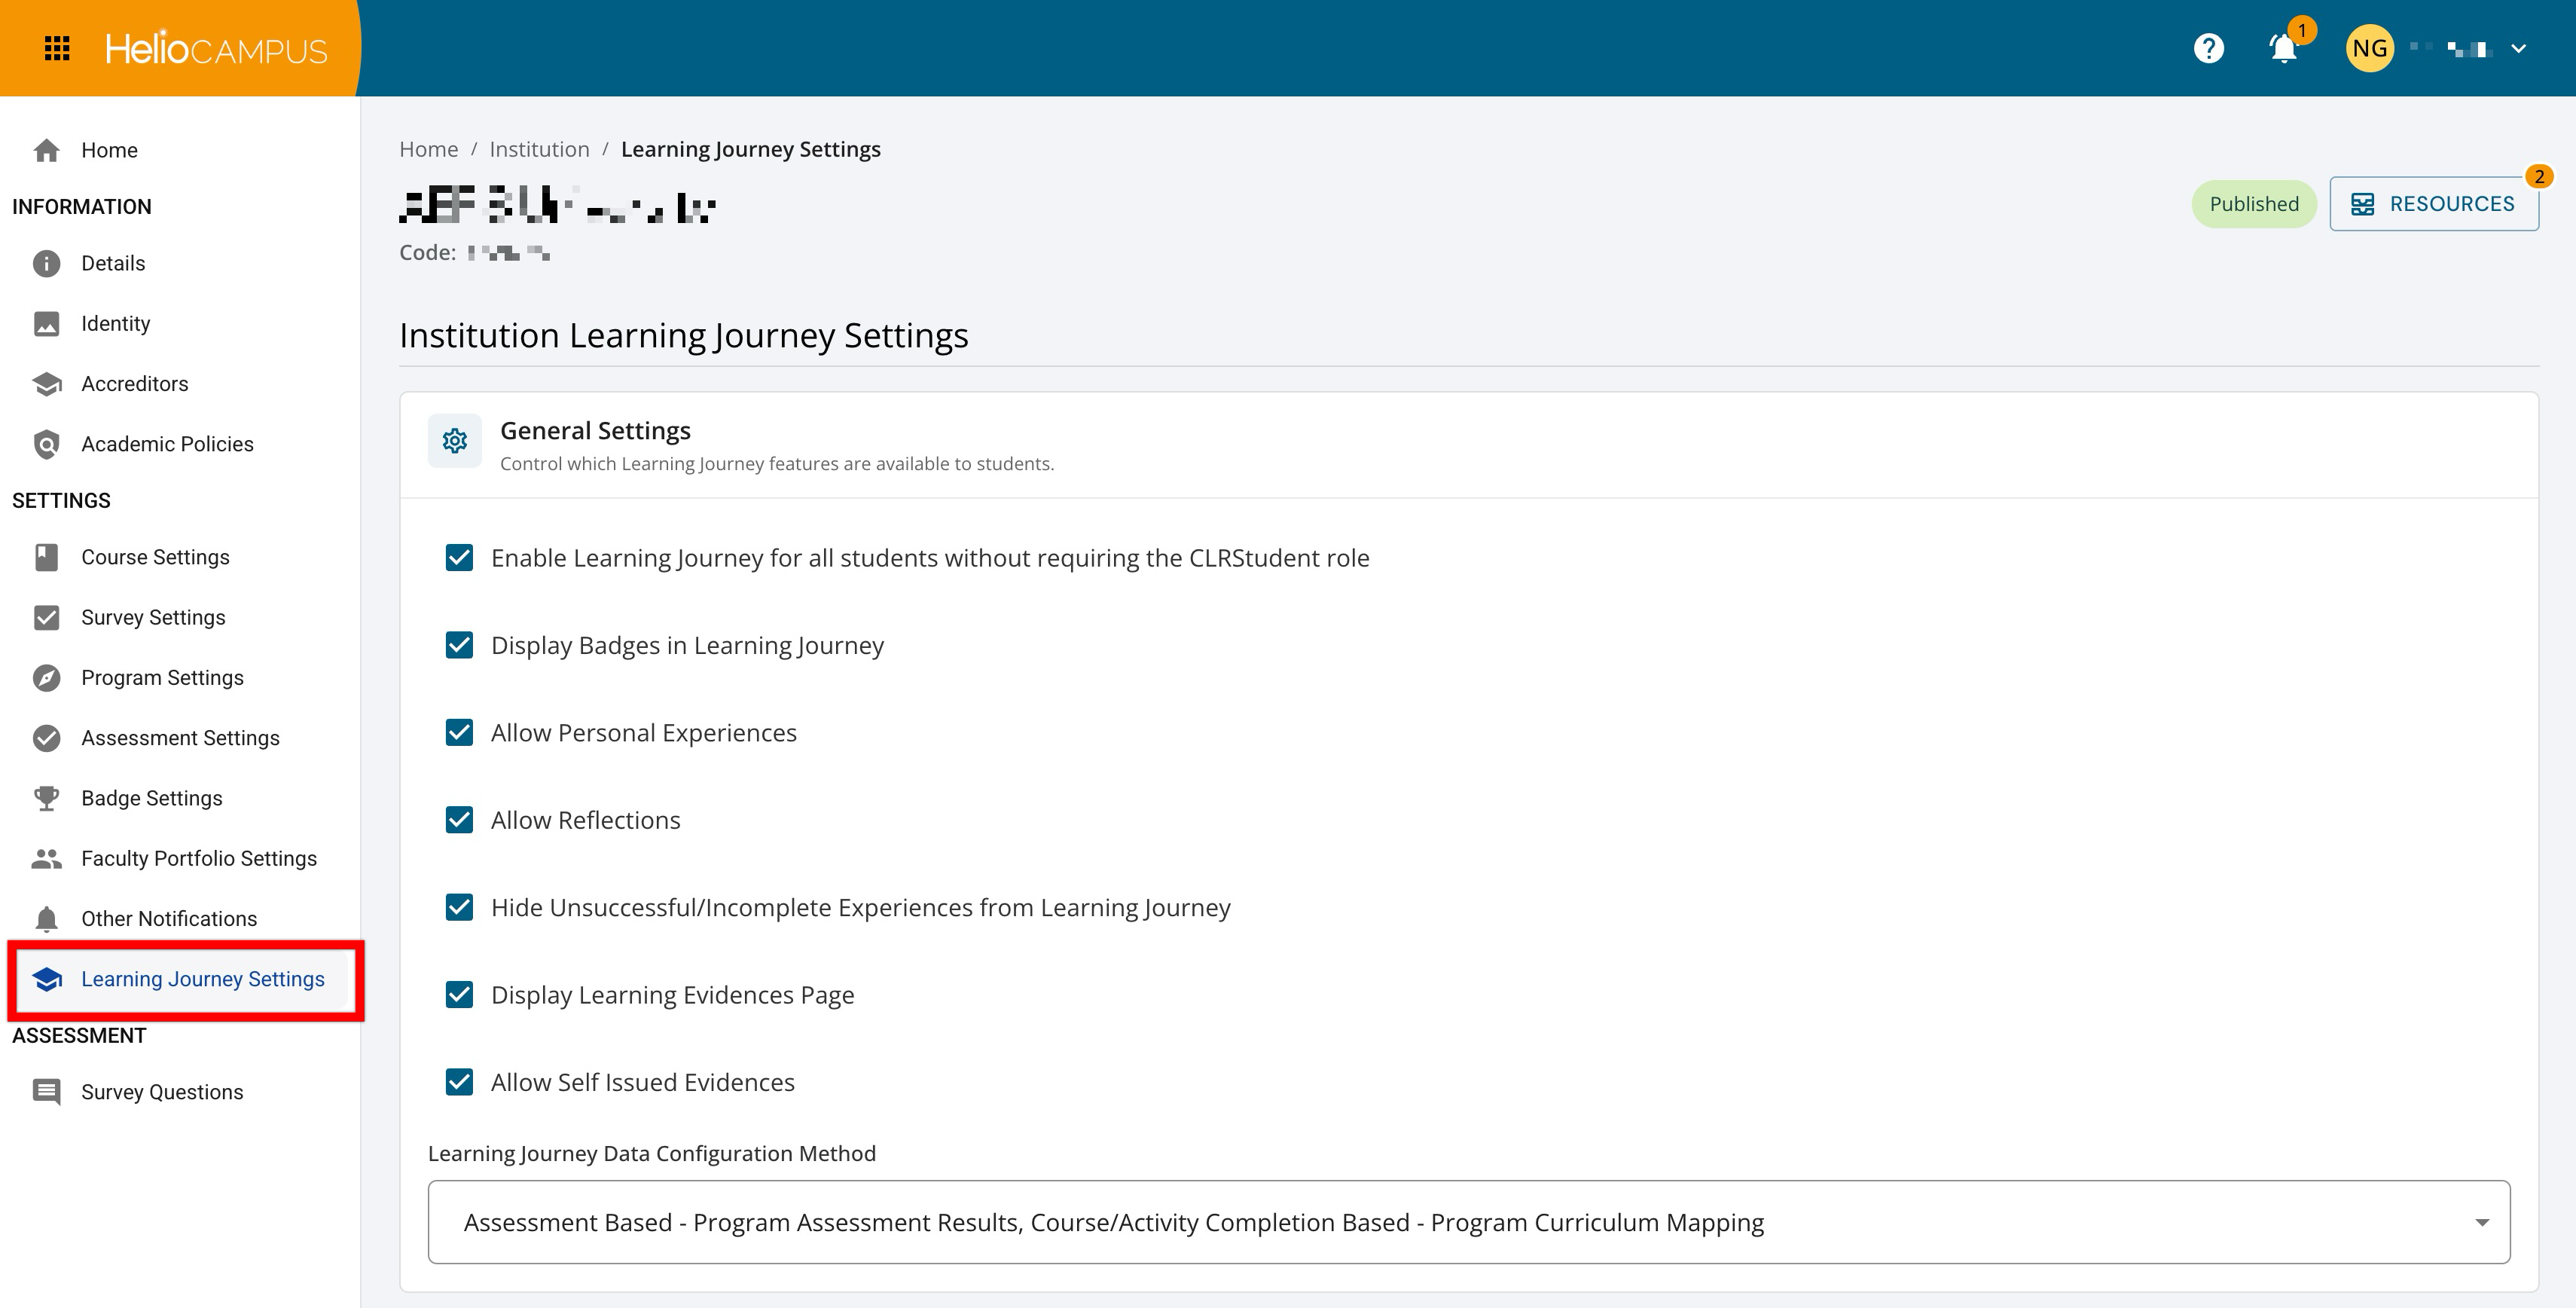Click the Assessment Settings checkmark icon
Image resolution: width=2576 pixels, height=1308 pixels.
click(46, 738)
